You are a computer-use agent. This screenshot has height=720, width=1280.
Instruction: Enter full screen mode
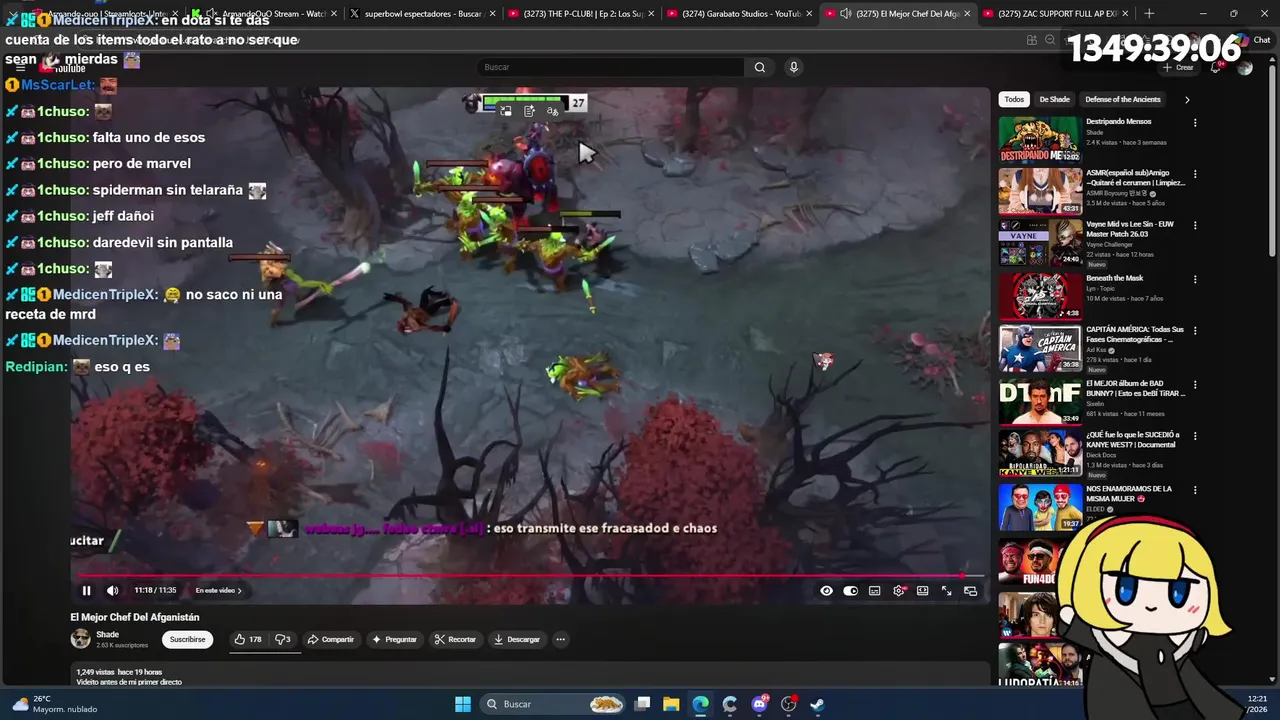[x=946, y=591]
